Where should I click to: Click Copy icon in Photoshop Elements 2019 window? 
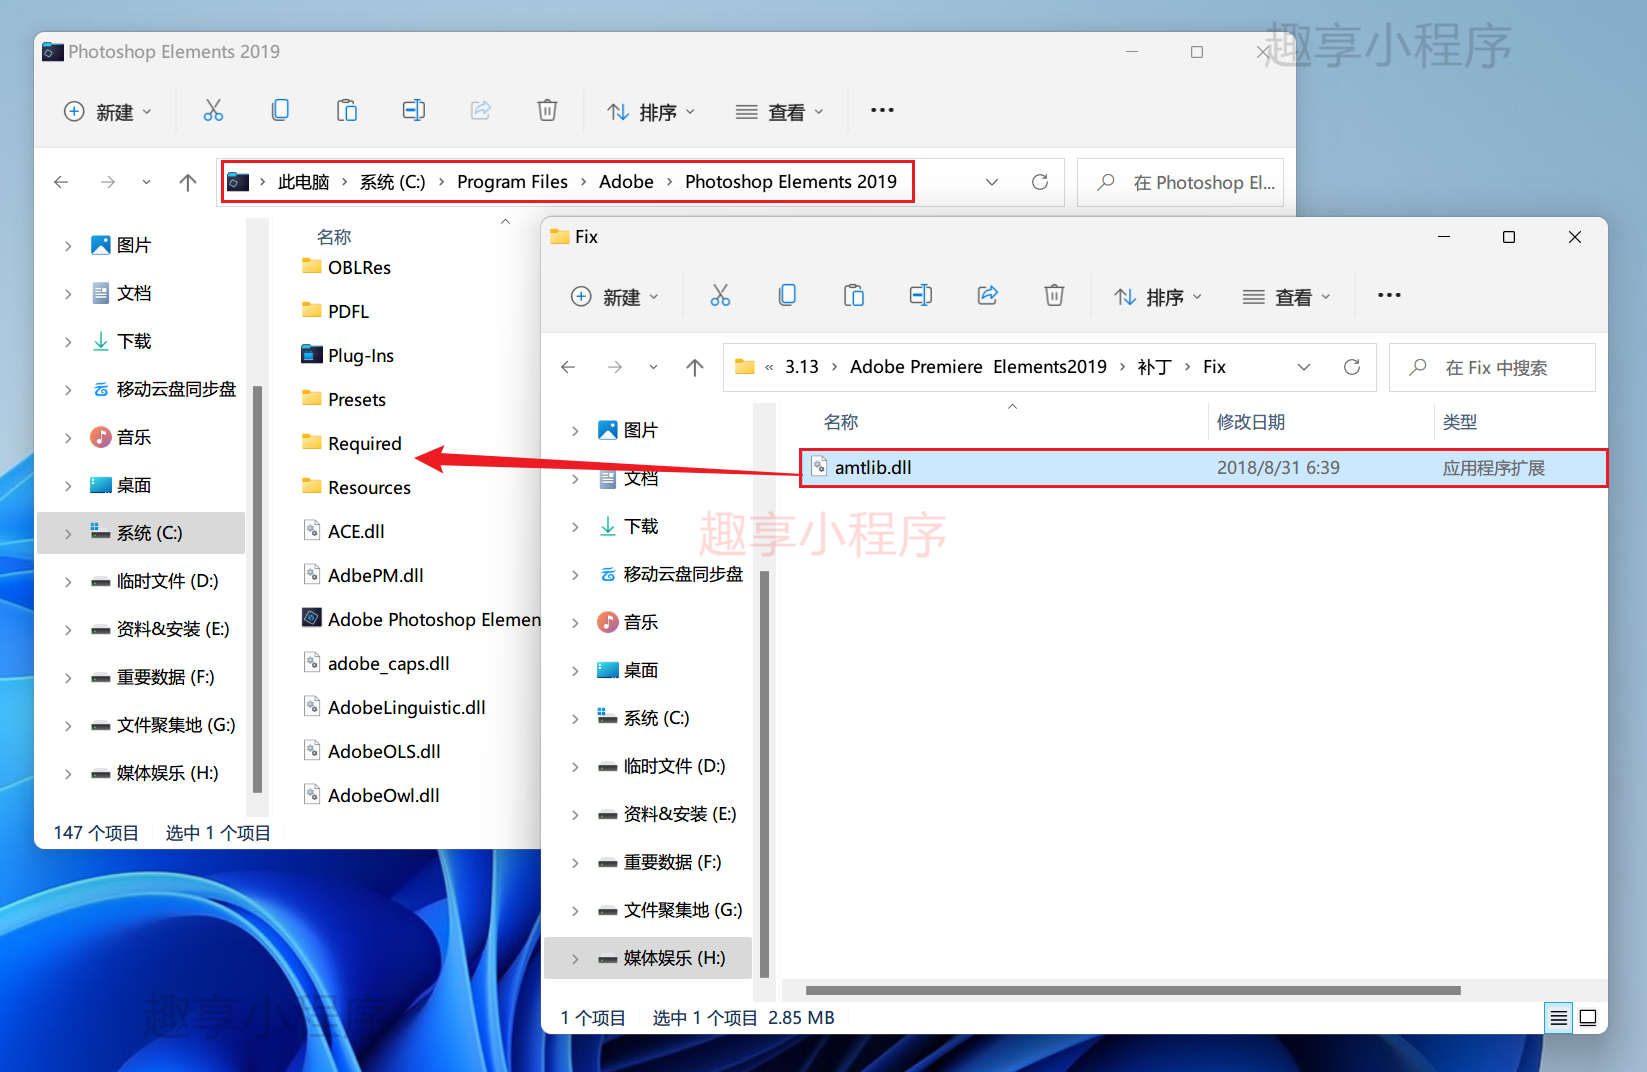click(280, 110)
